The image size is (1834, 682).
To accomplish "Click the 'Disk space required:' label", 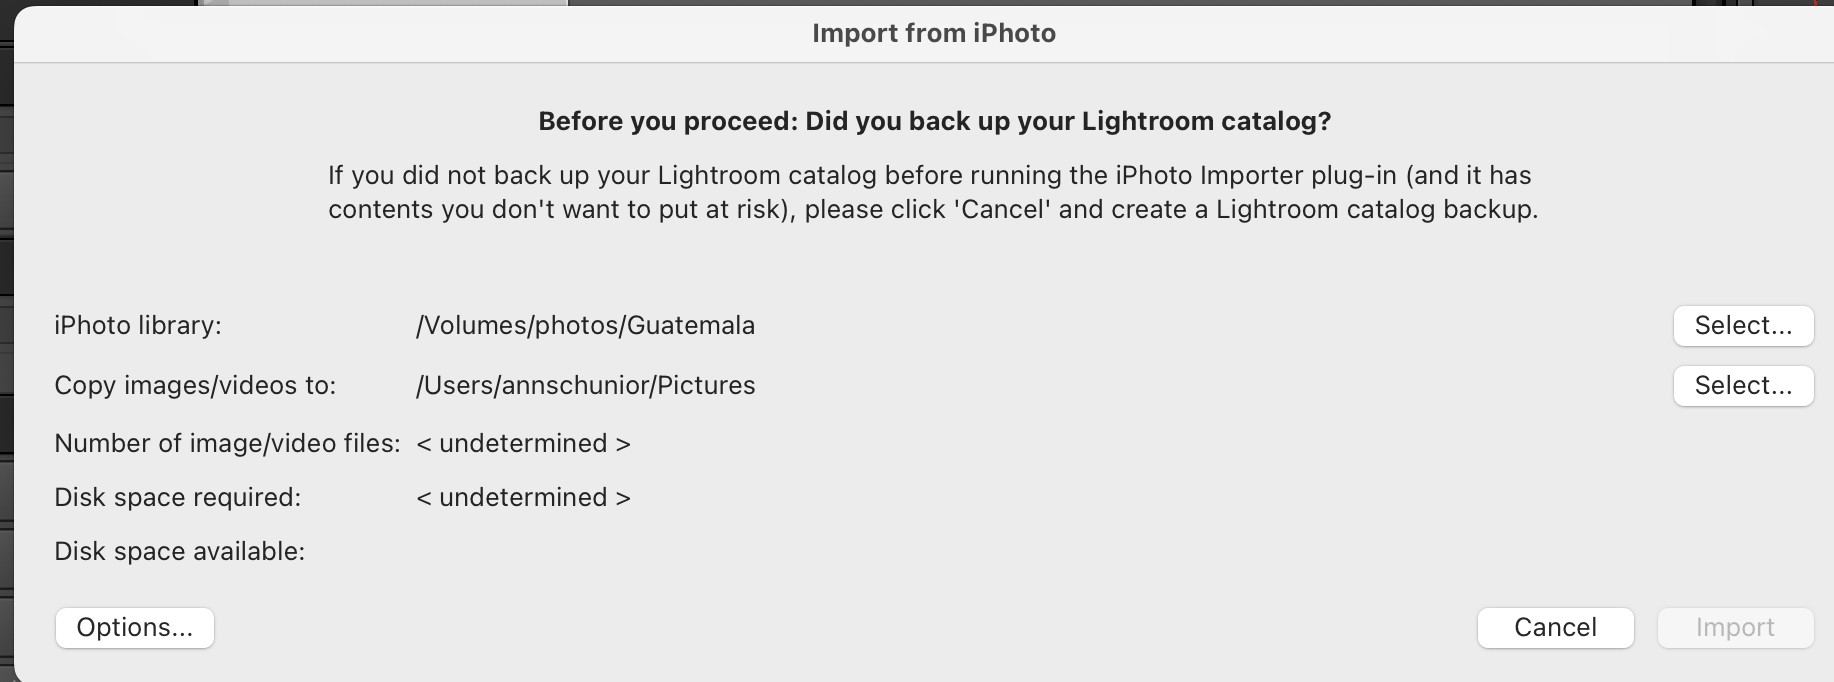I will coord(177,498).
